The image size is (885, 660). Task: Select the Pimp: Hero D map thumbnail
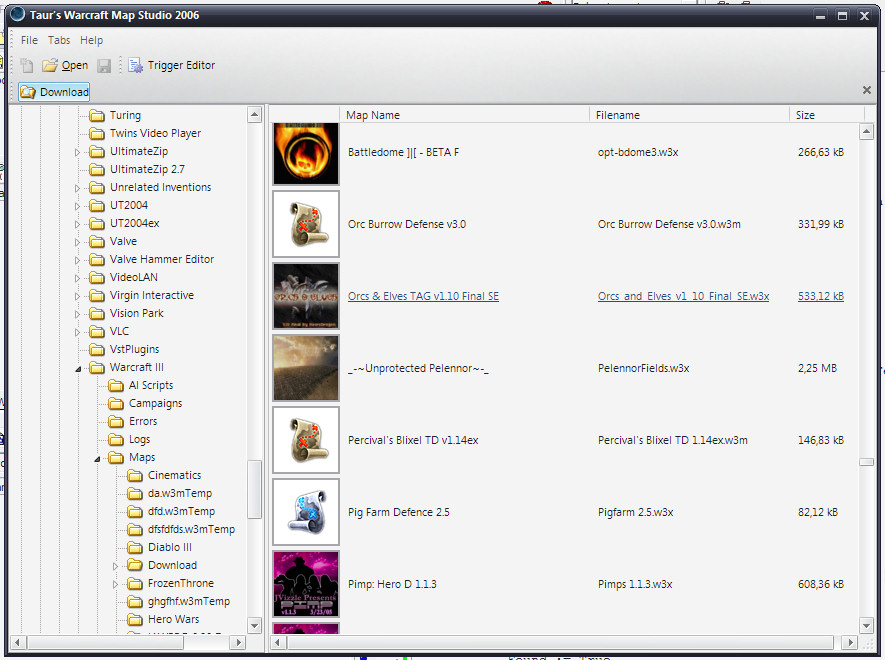pos(306,584)
